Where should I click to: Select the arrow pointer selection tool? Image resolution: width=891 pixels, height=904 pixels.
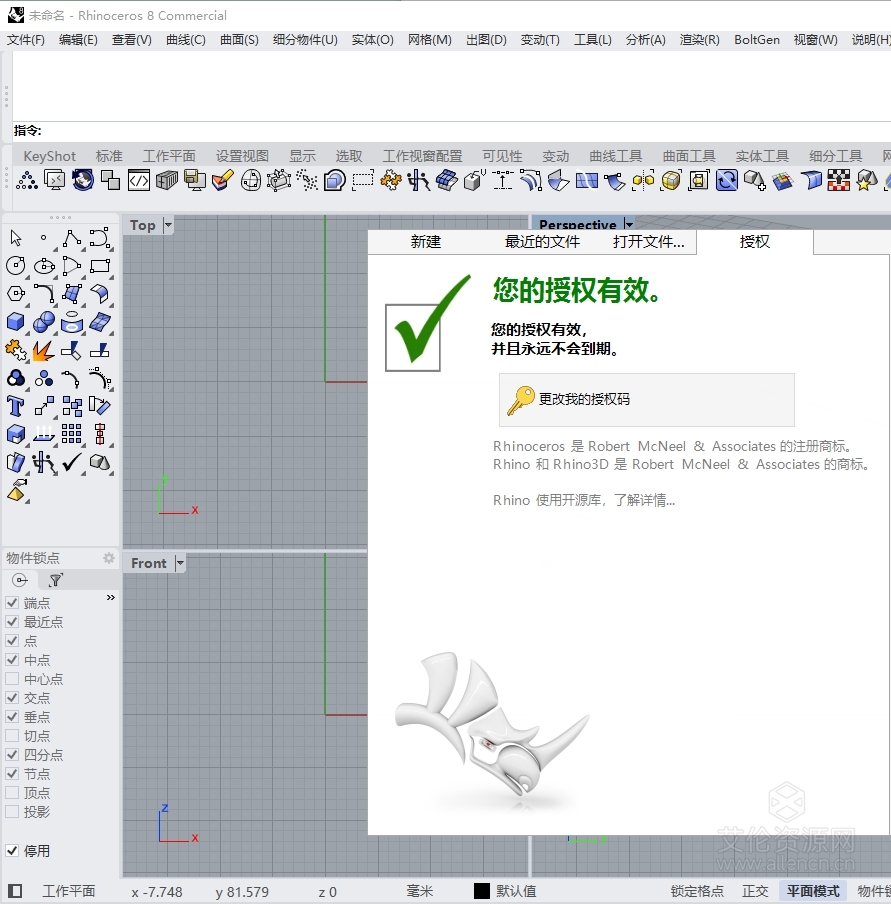(x=16, y=238)
